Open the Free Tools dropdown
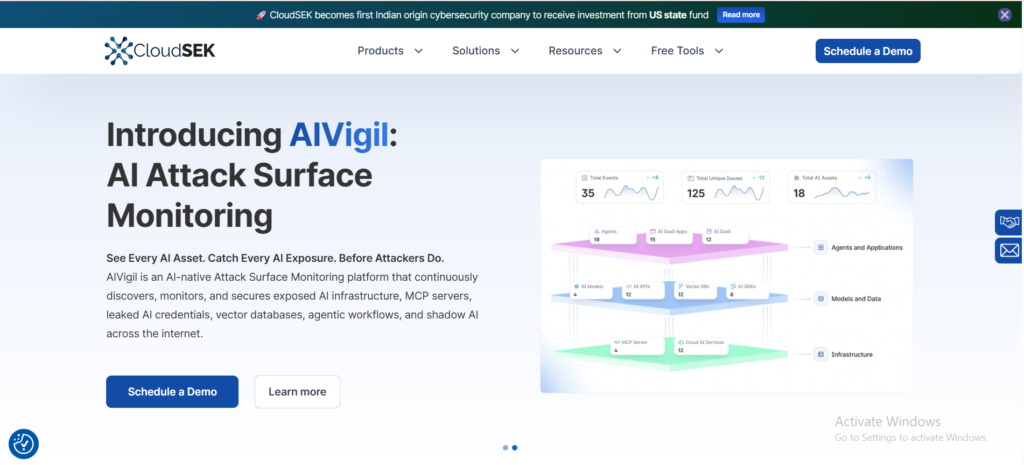The width and height of the screenshot is (1024, 465). pyautogui.click(x=687, y=51)
